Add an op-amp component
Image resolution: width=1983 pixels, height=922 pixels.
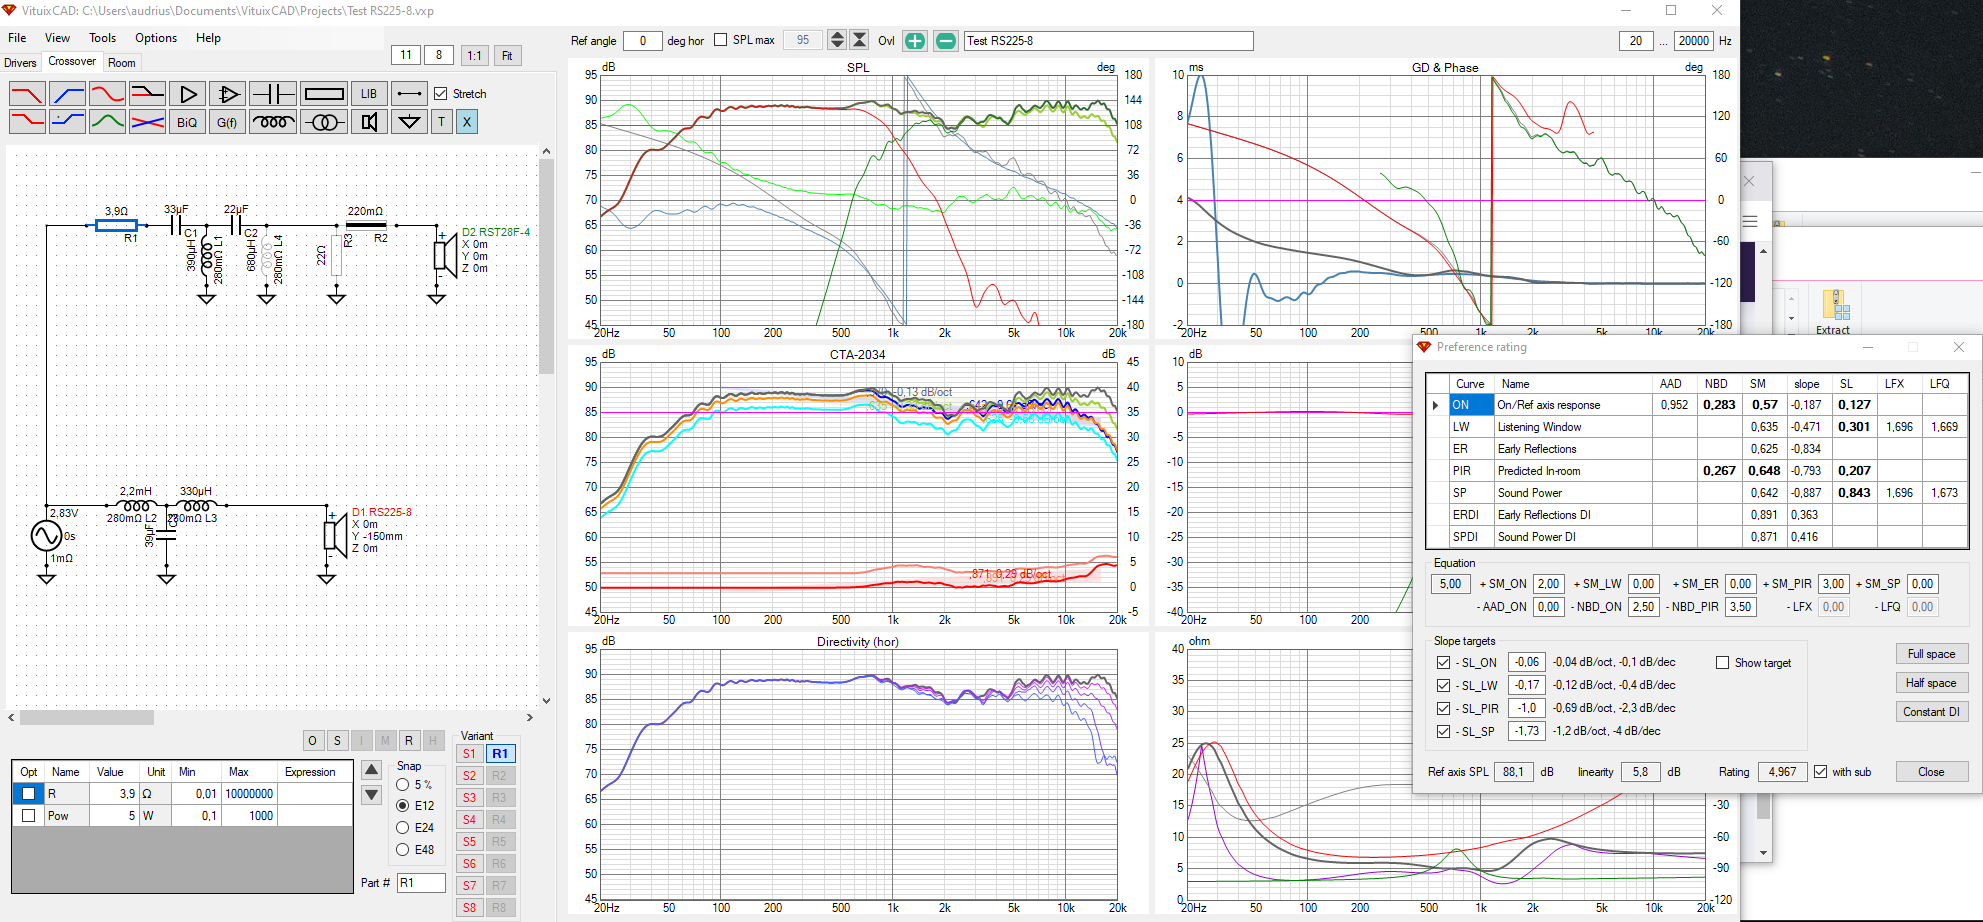coord(228,94)
